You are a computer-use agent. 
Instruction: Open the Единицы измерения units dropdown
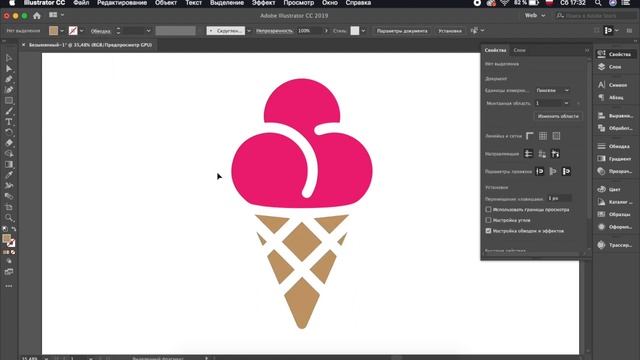[x=553, y=90]
